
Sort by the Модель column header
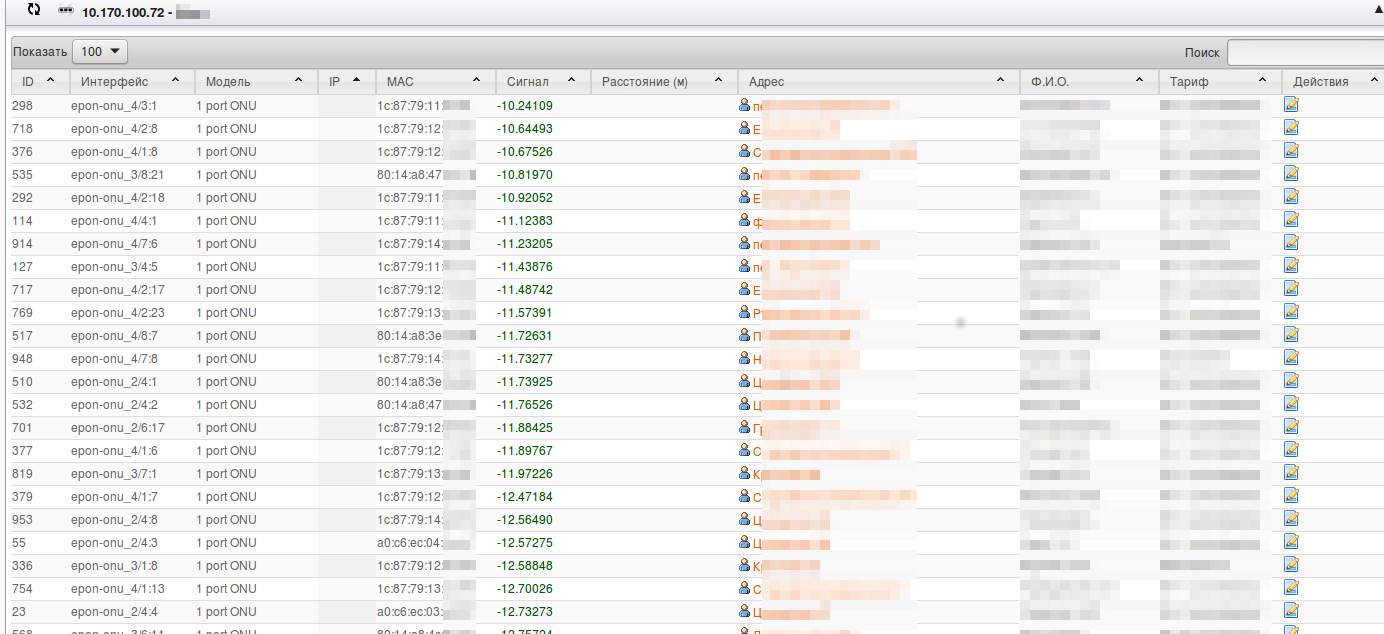(255, 82)
